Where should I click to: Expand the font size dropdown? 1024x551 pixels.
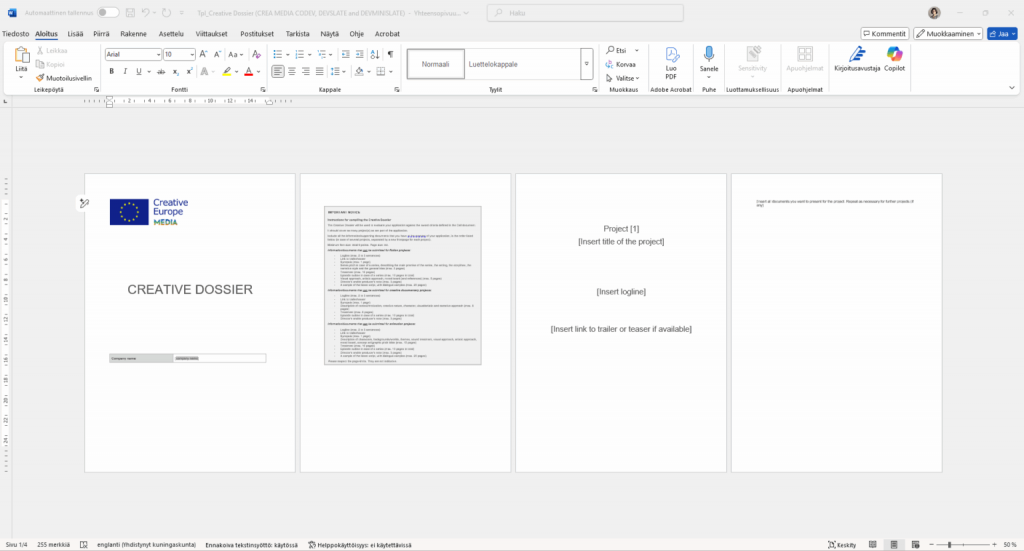(x=192, y=54)
